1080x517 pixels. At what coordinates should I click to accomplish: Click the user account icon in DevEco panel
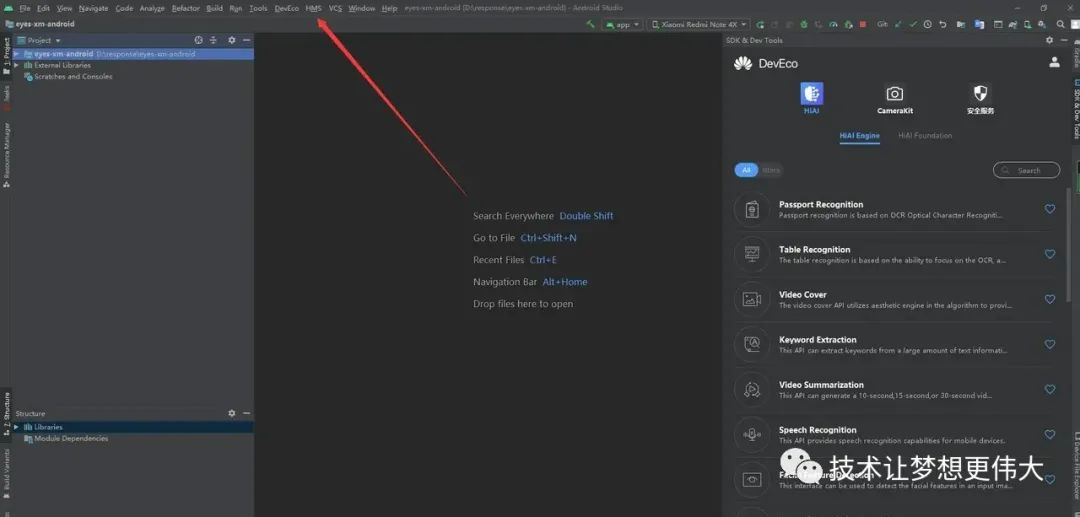(1054, 62)
